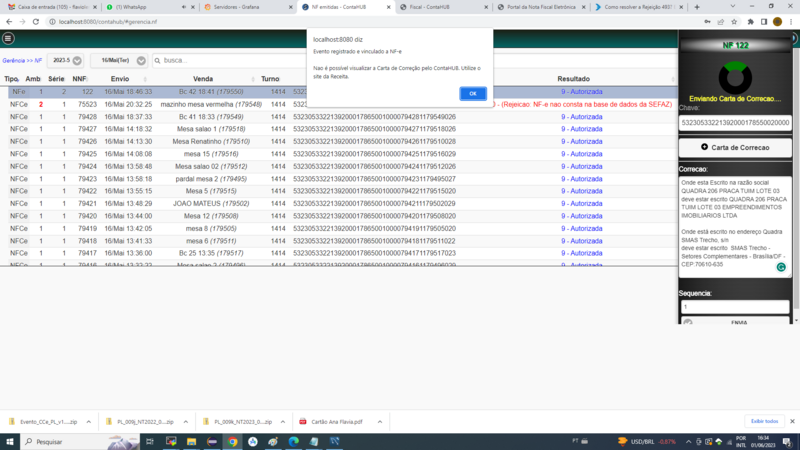Edit the Chave key input field
This screenshot has height=450, width=800.
tap(735, 122)
